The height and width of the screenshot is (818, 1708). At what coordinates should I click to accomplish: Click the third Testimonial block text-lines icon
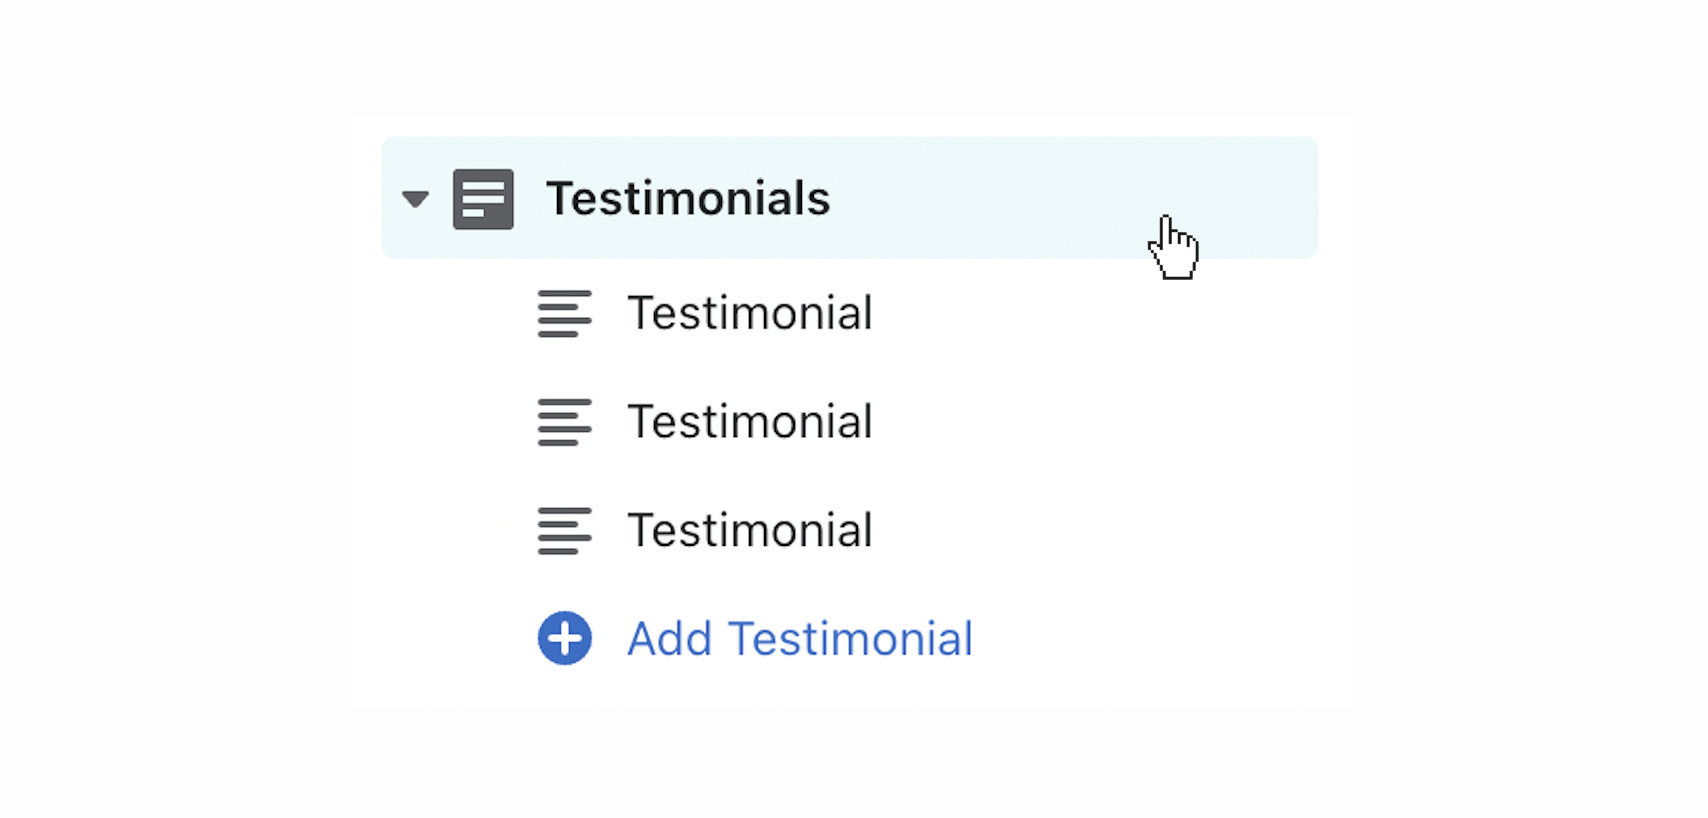click(x=564, y=530)
